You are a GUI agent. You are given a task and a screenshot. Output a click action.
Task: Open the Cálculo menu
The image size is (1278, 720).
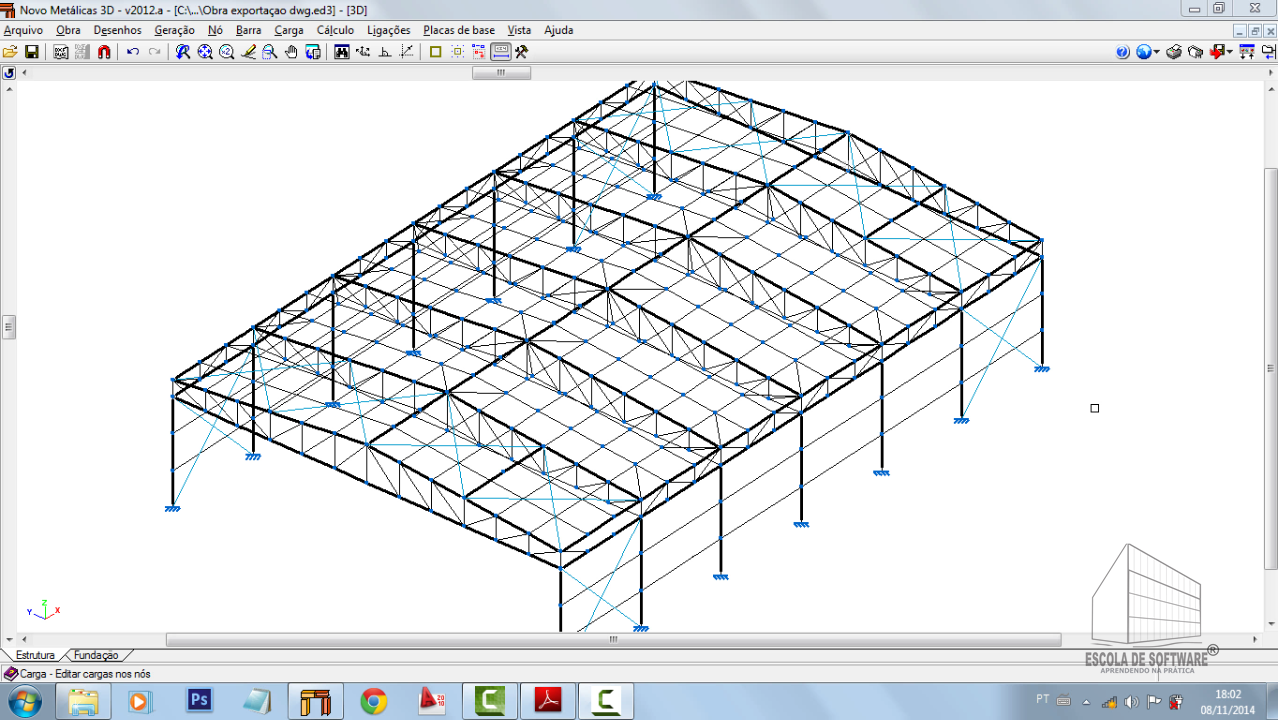click(335, 30)
